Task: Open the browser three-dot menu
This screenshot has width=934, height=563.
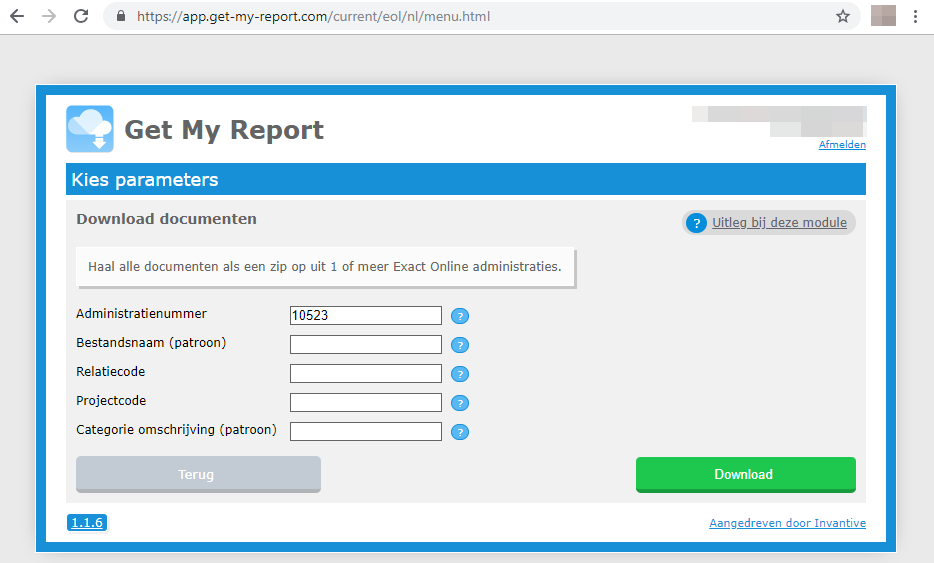Action: pos(916,16)
